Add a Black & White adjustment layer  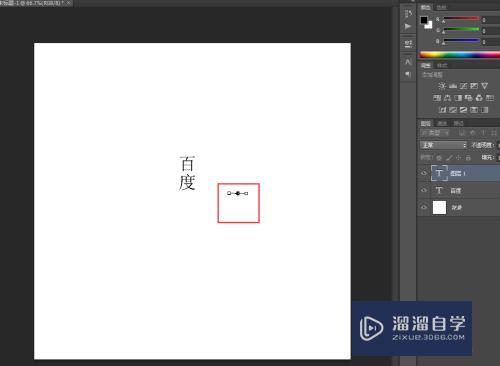[458, 98]
